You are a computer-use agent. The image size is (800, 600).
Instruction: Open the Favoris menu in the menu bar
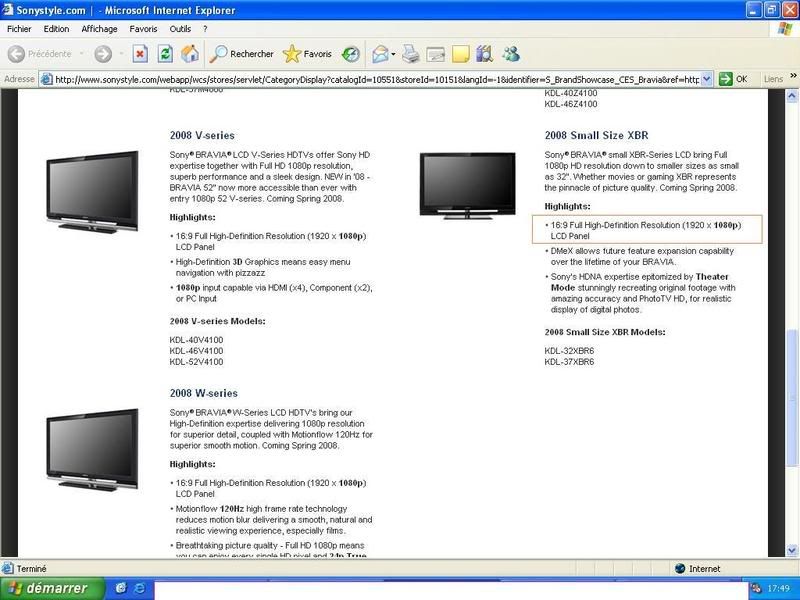point(143,29)
